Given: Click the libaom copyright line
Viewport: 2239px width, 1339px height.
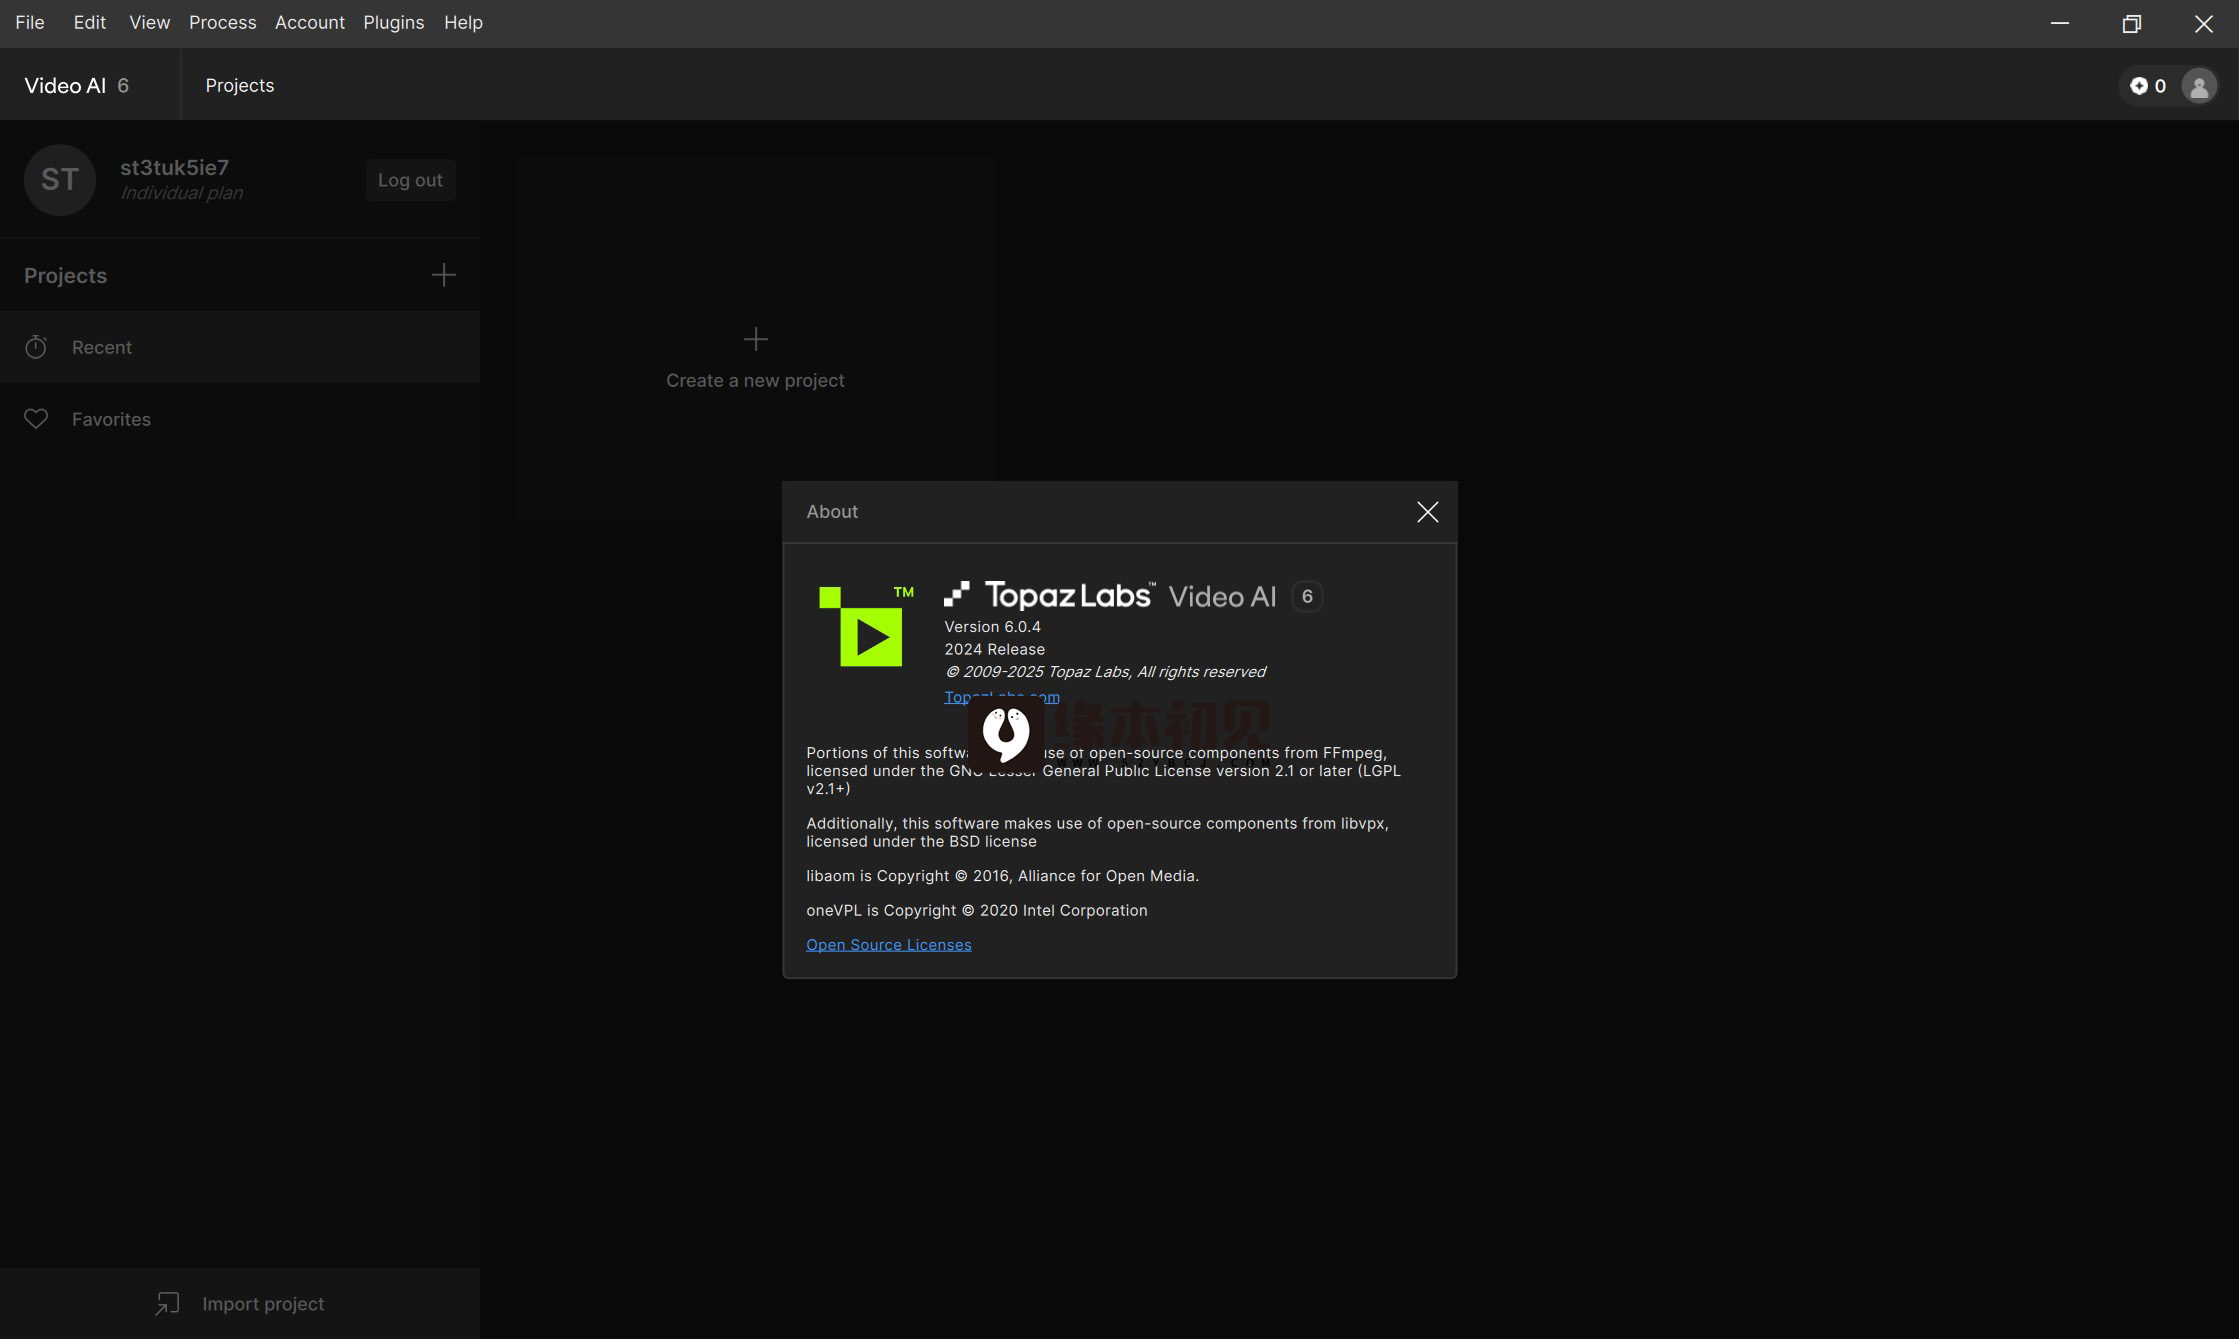Looking at the screenshot, I should point(1002,876).
